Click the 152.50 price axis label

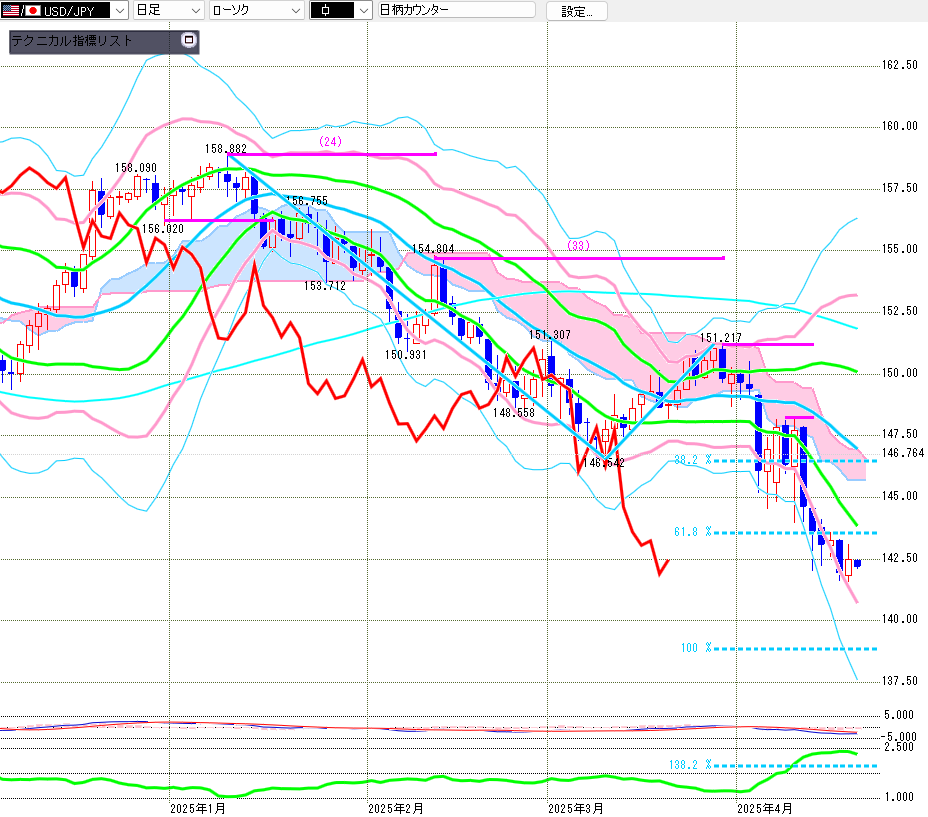click(x=900, y=311)
